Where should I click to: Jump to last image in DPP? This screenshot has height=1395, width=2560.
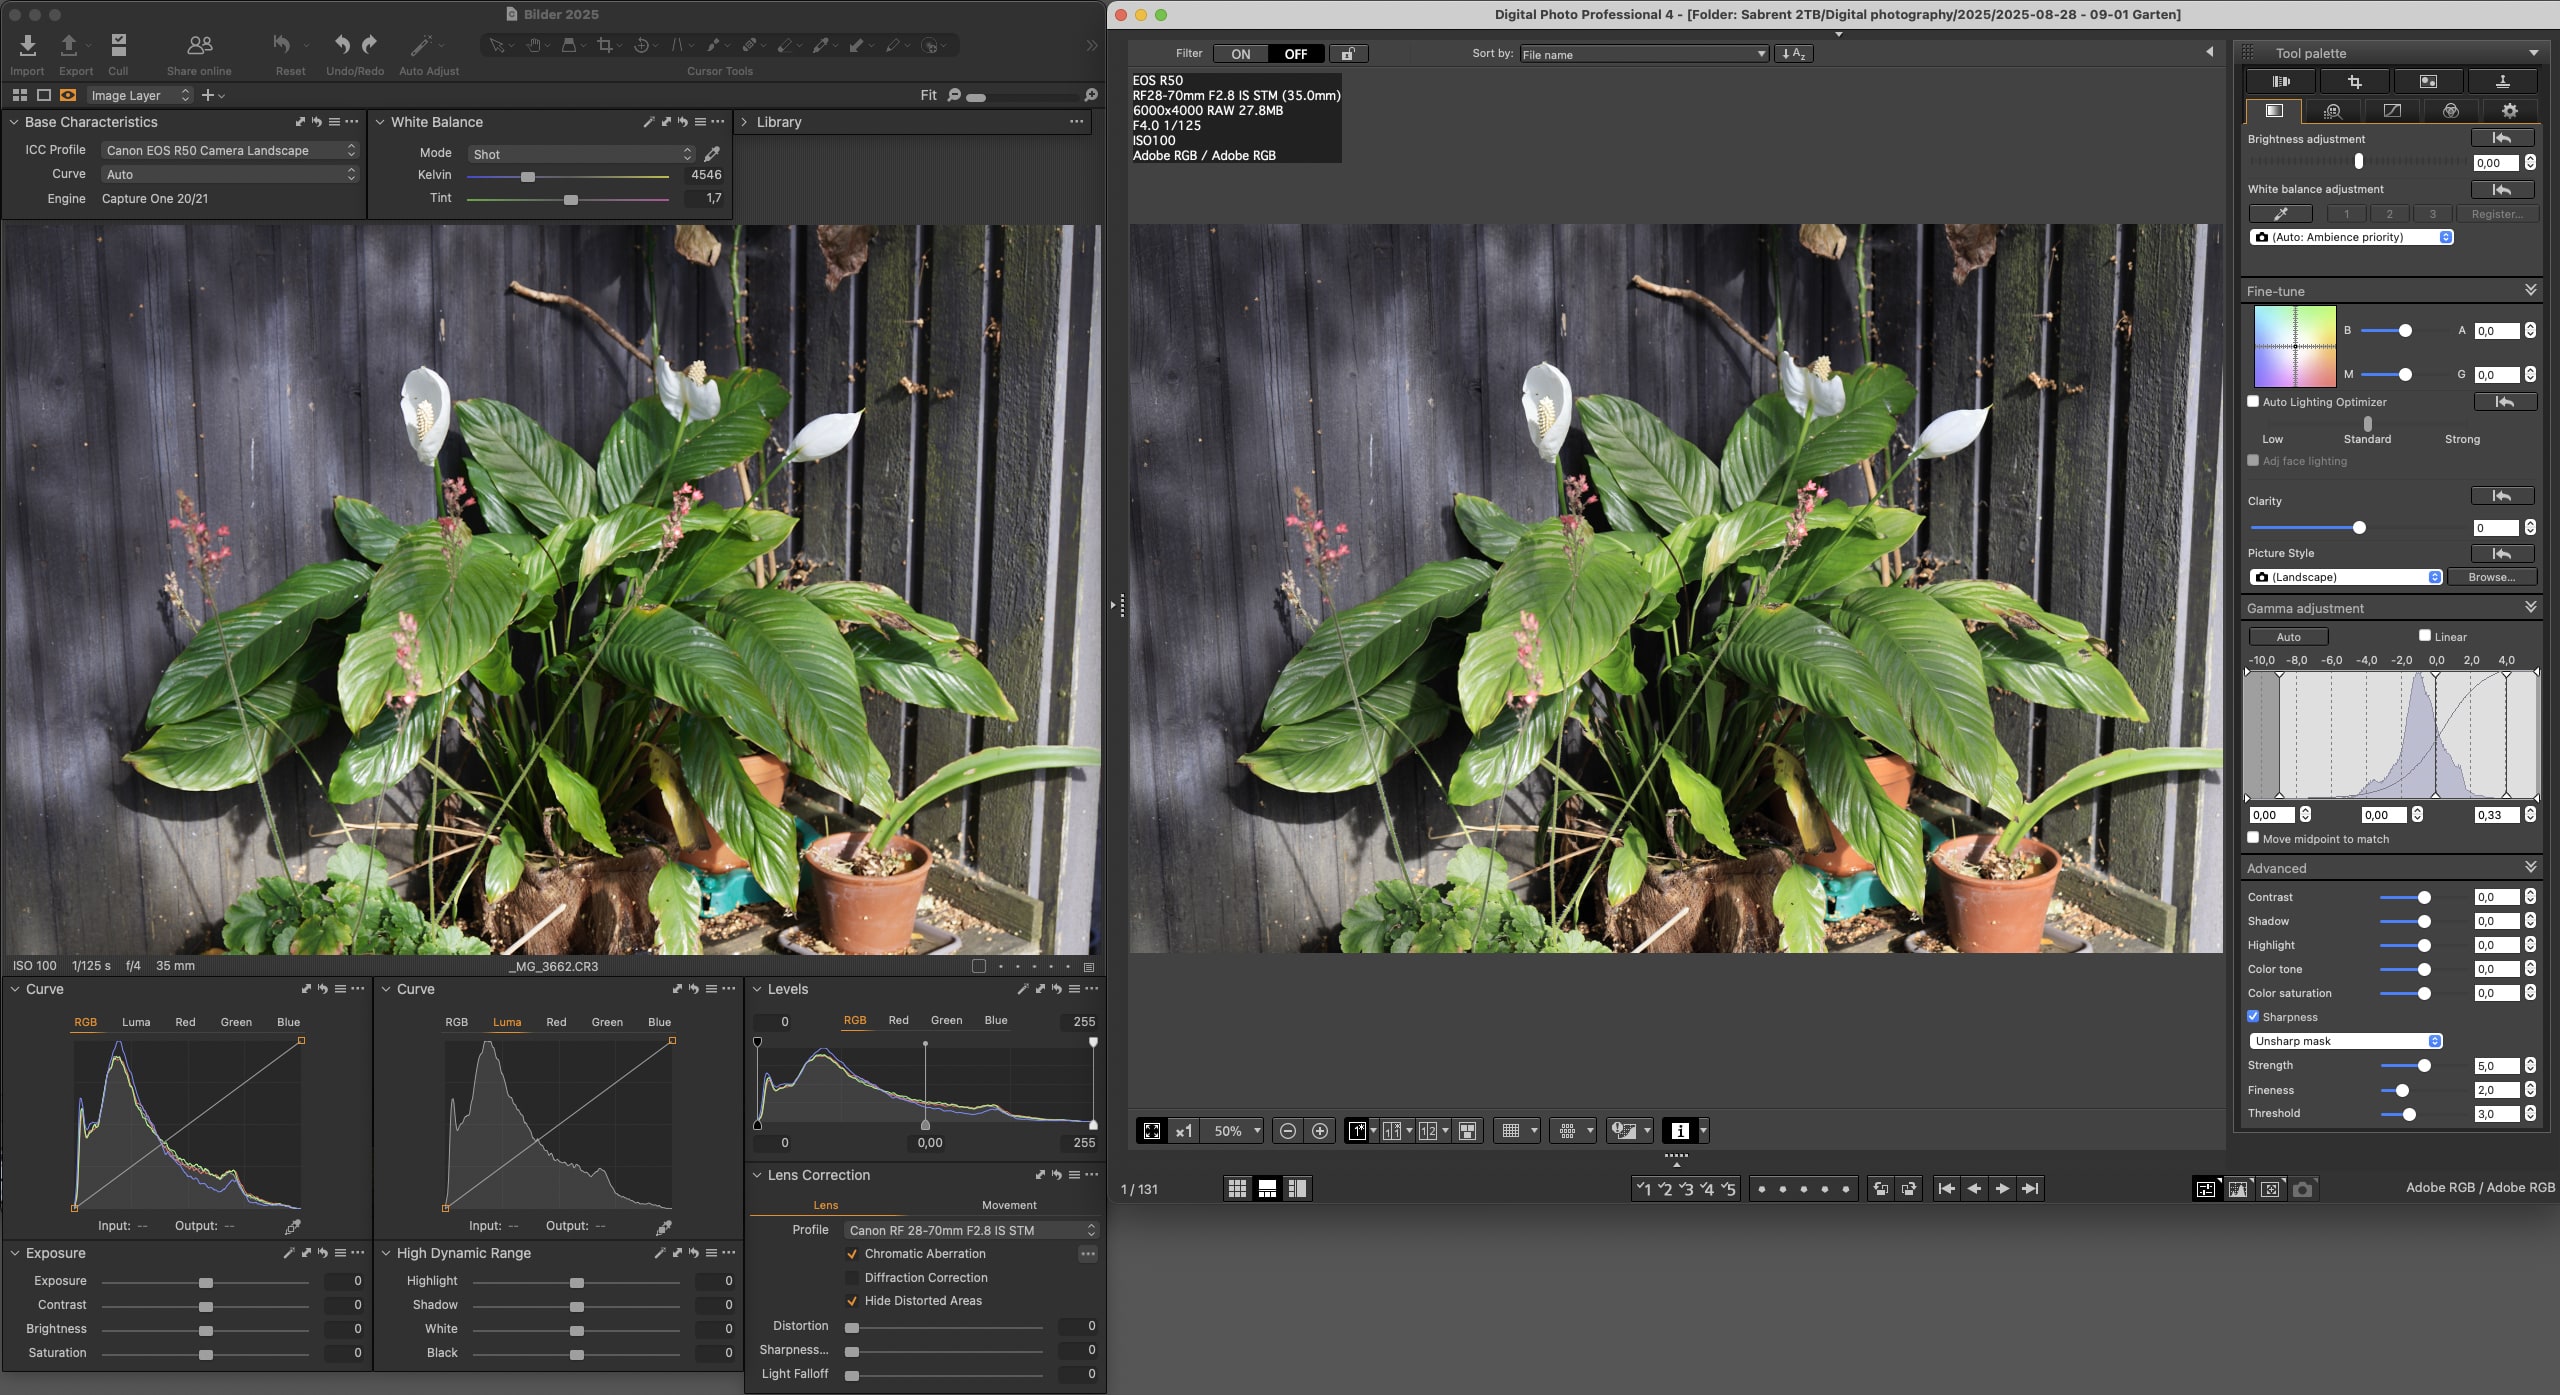click(x=2030, y=1188)
